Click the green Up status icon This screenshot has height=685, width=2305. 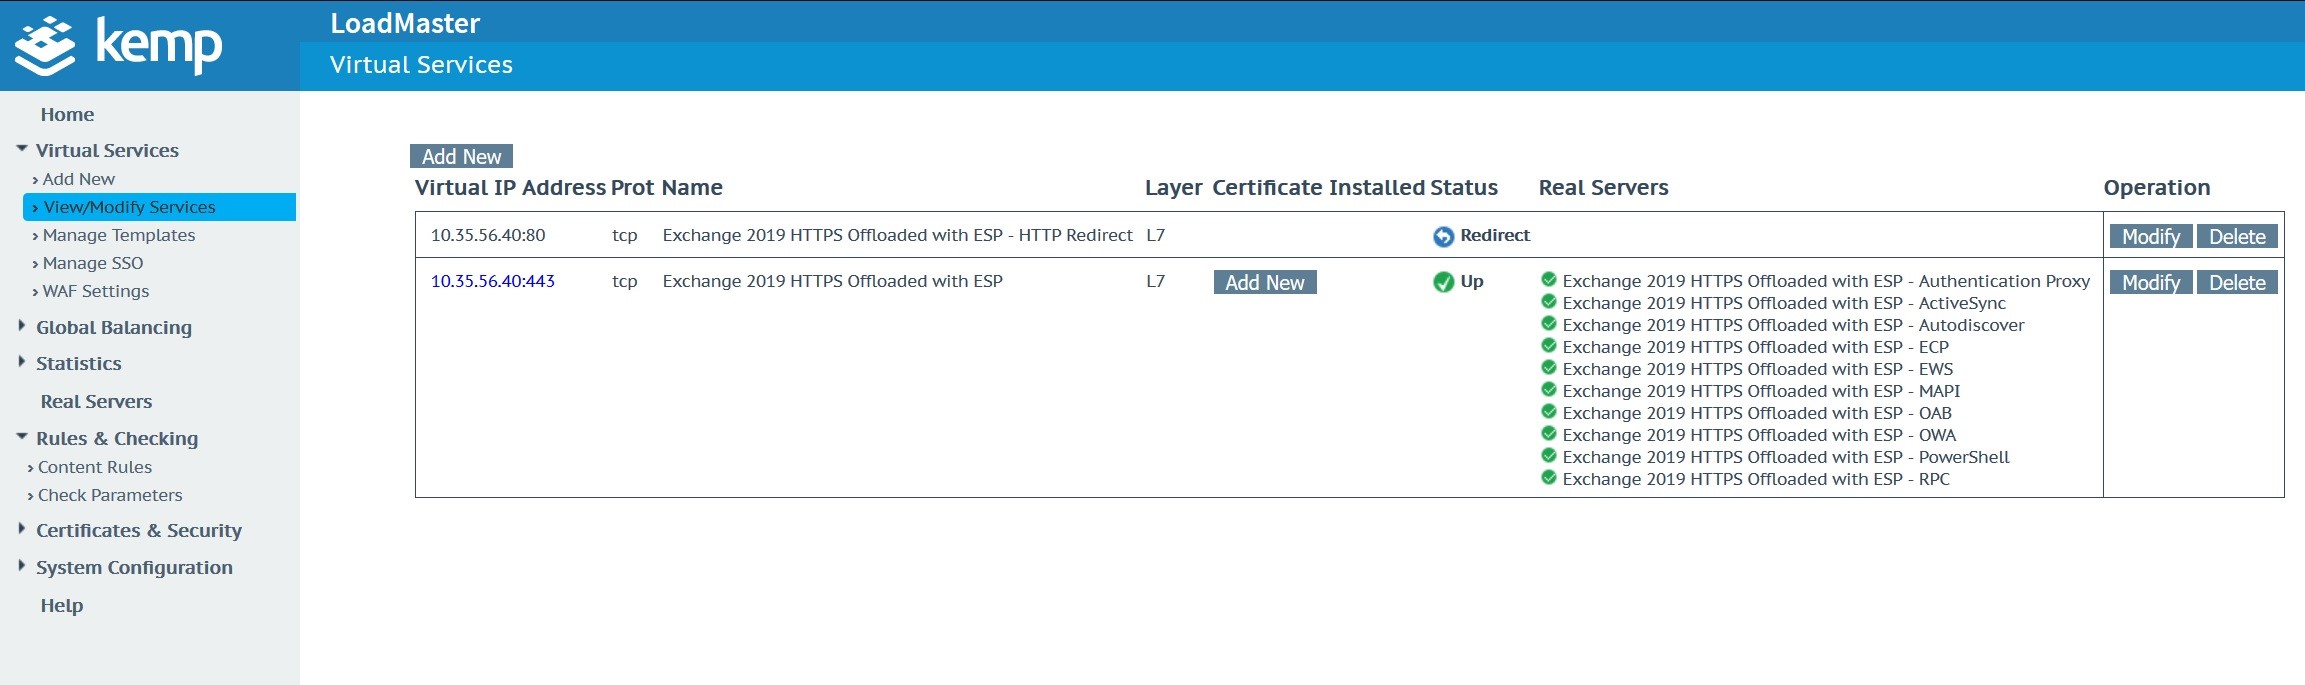pos(1443,282)
